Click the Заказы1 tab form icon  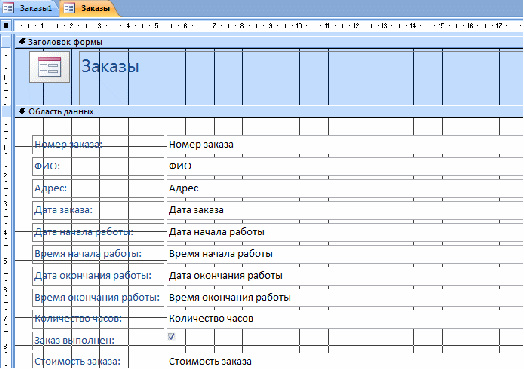tap(8, 8)
